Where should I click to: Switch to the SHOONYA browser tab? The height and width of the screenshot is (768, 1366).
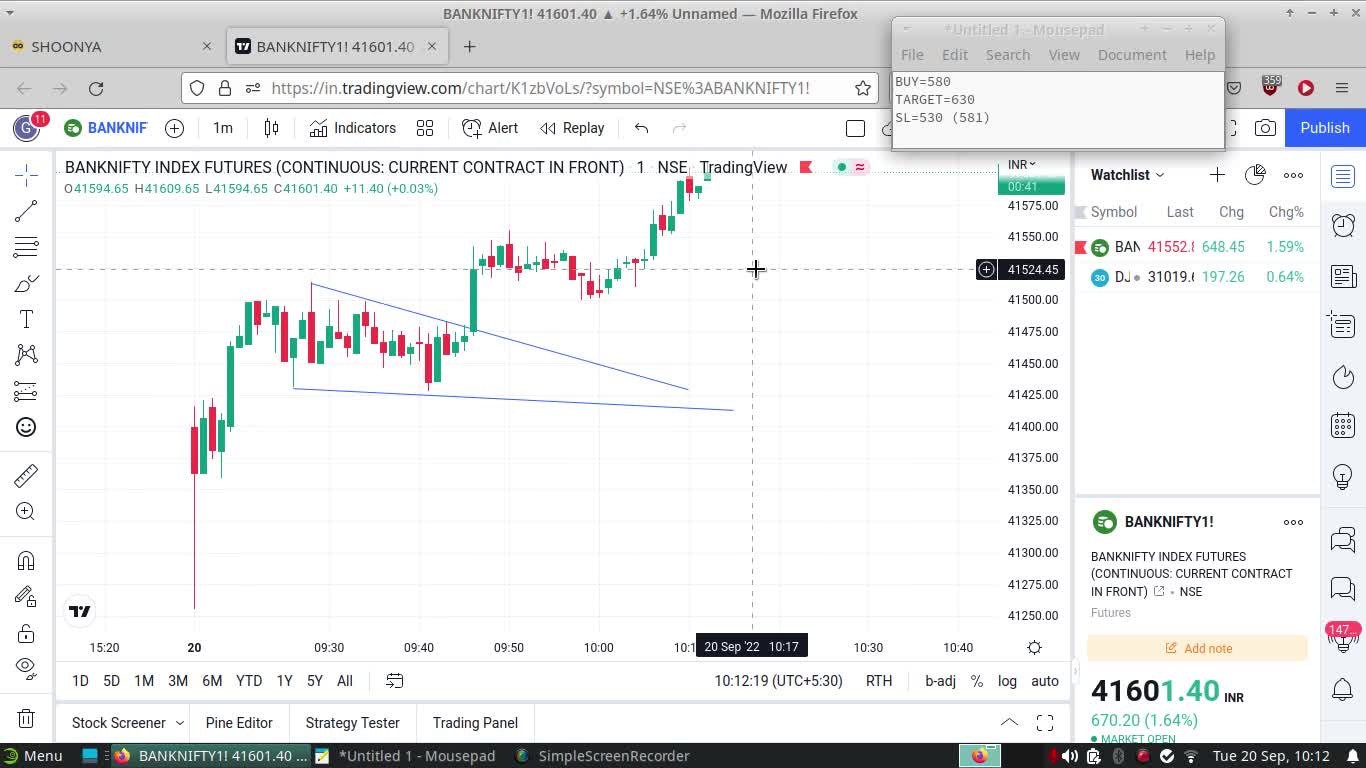(110, 47)
